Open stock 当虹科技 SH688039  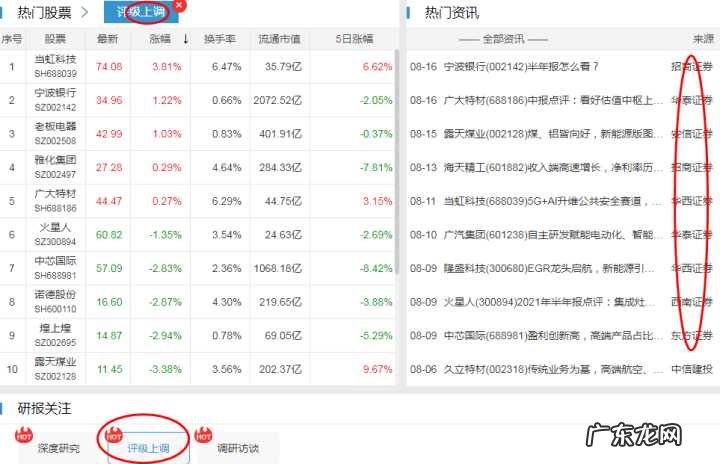56,66
